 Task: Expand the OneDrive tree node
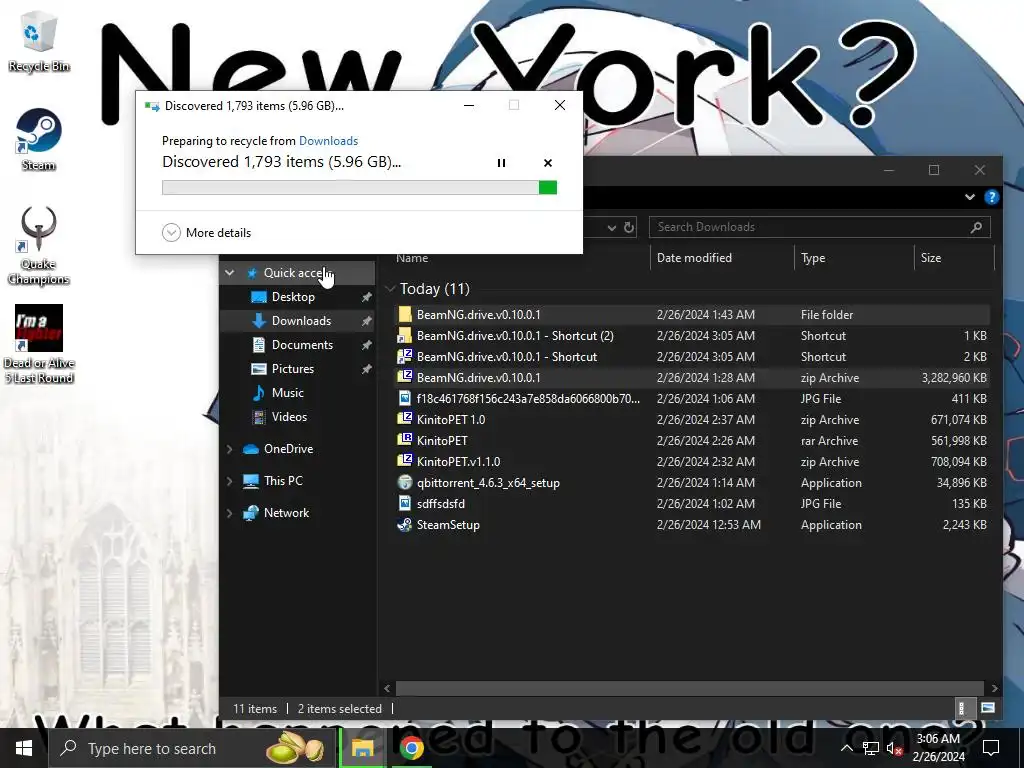point(229,449)
